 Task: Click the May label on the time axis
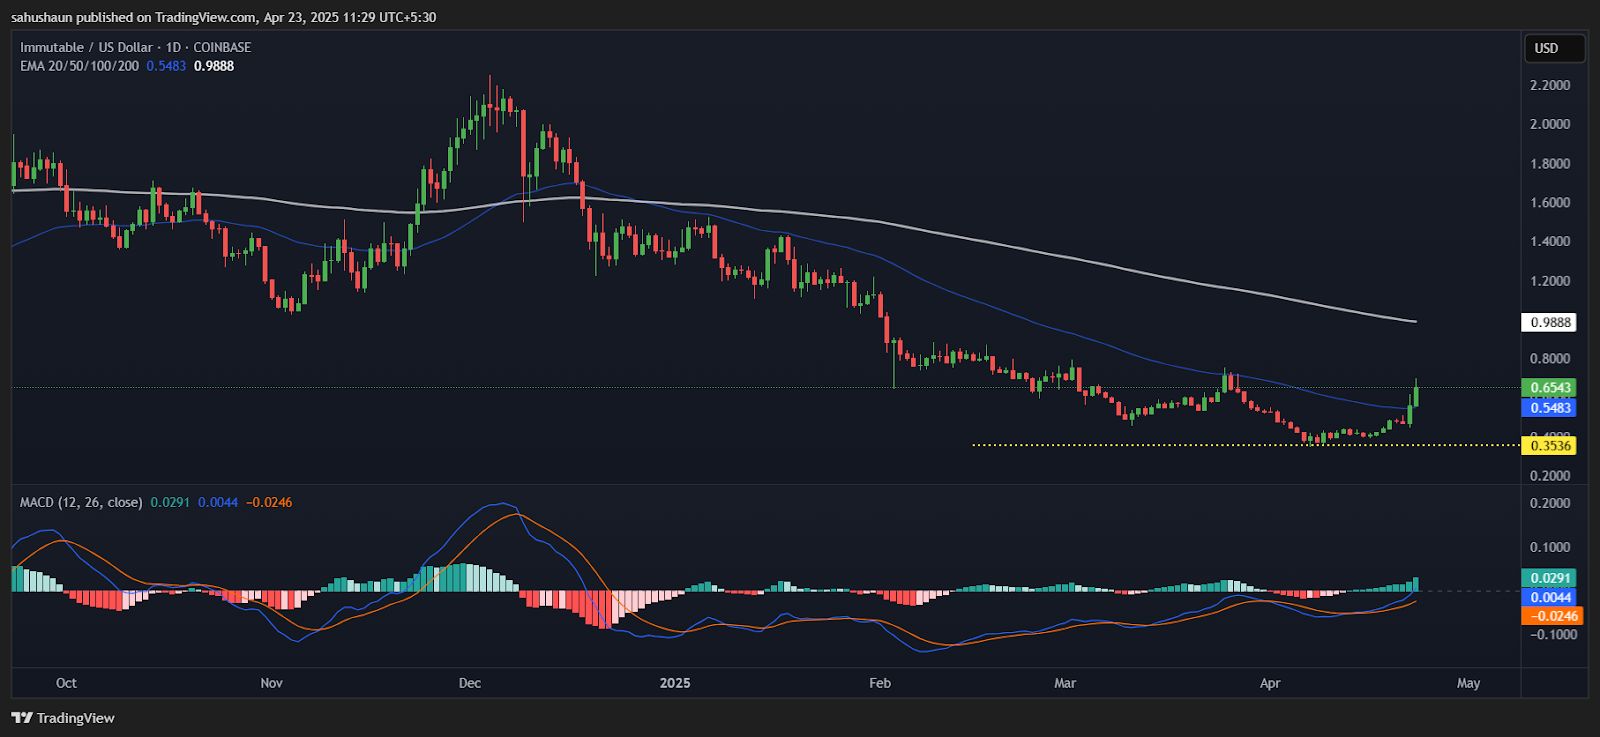tap(1468, 683)
